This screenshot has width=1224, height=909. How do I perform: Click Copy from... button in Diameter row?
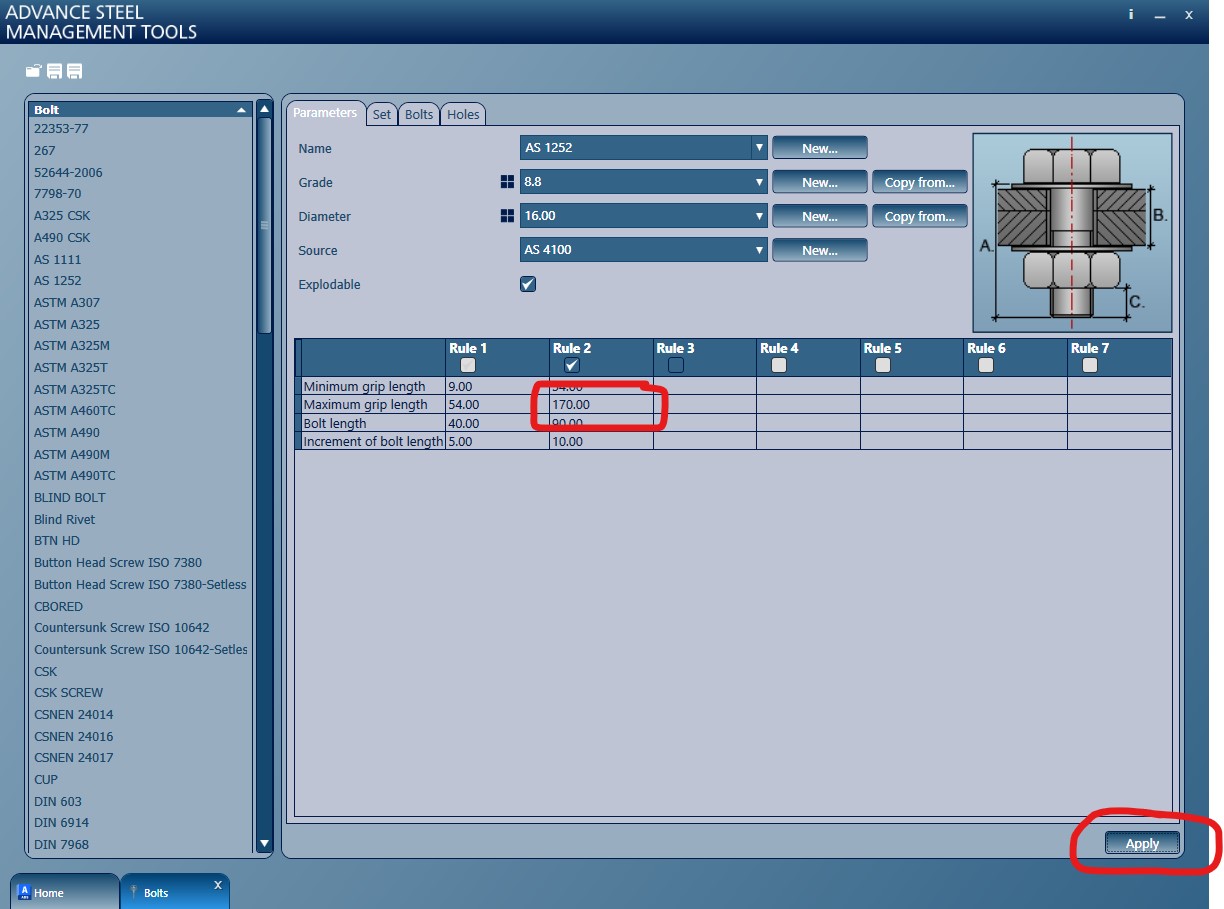(x=920, y=216)
